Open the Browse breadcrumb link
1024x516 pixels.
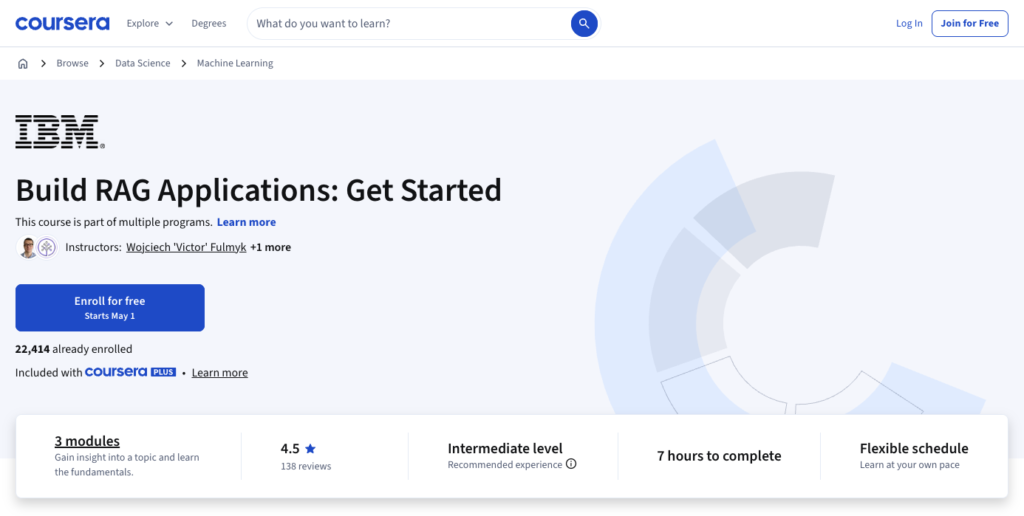(72, 63)
